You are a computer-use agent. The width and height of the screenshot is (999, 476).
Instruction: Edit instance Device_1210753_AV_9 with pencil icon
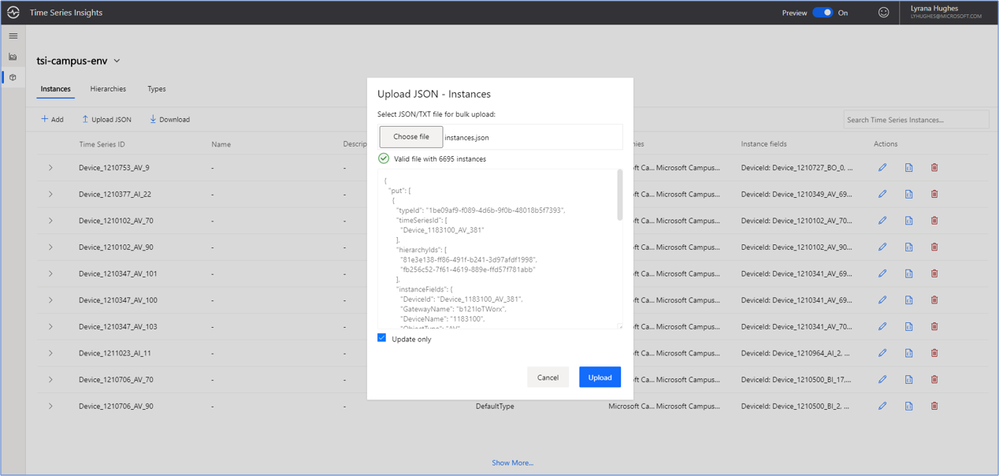point(882,168)
